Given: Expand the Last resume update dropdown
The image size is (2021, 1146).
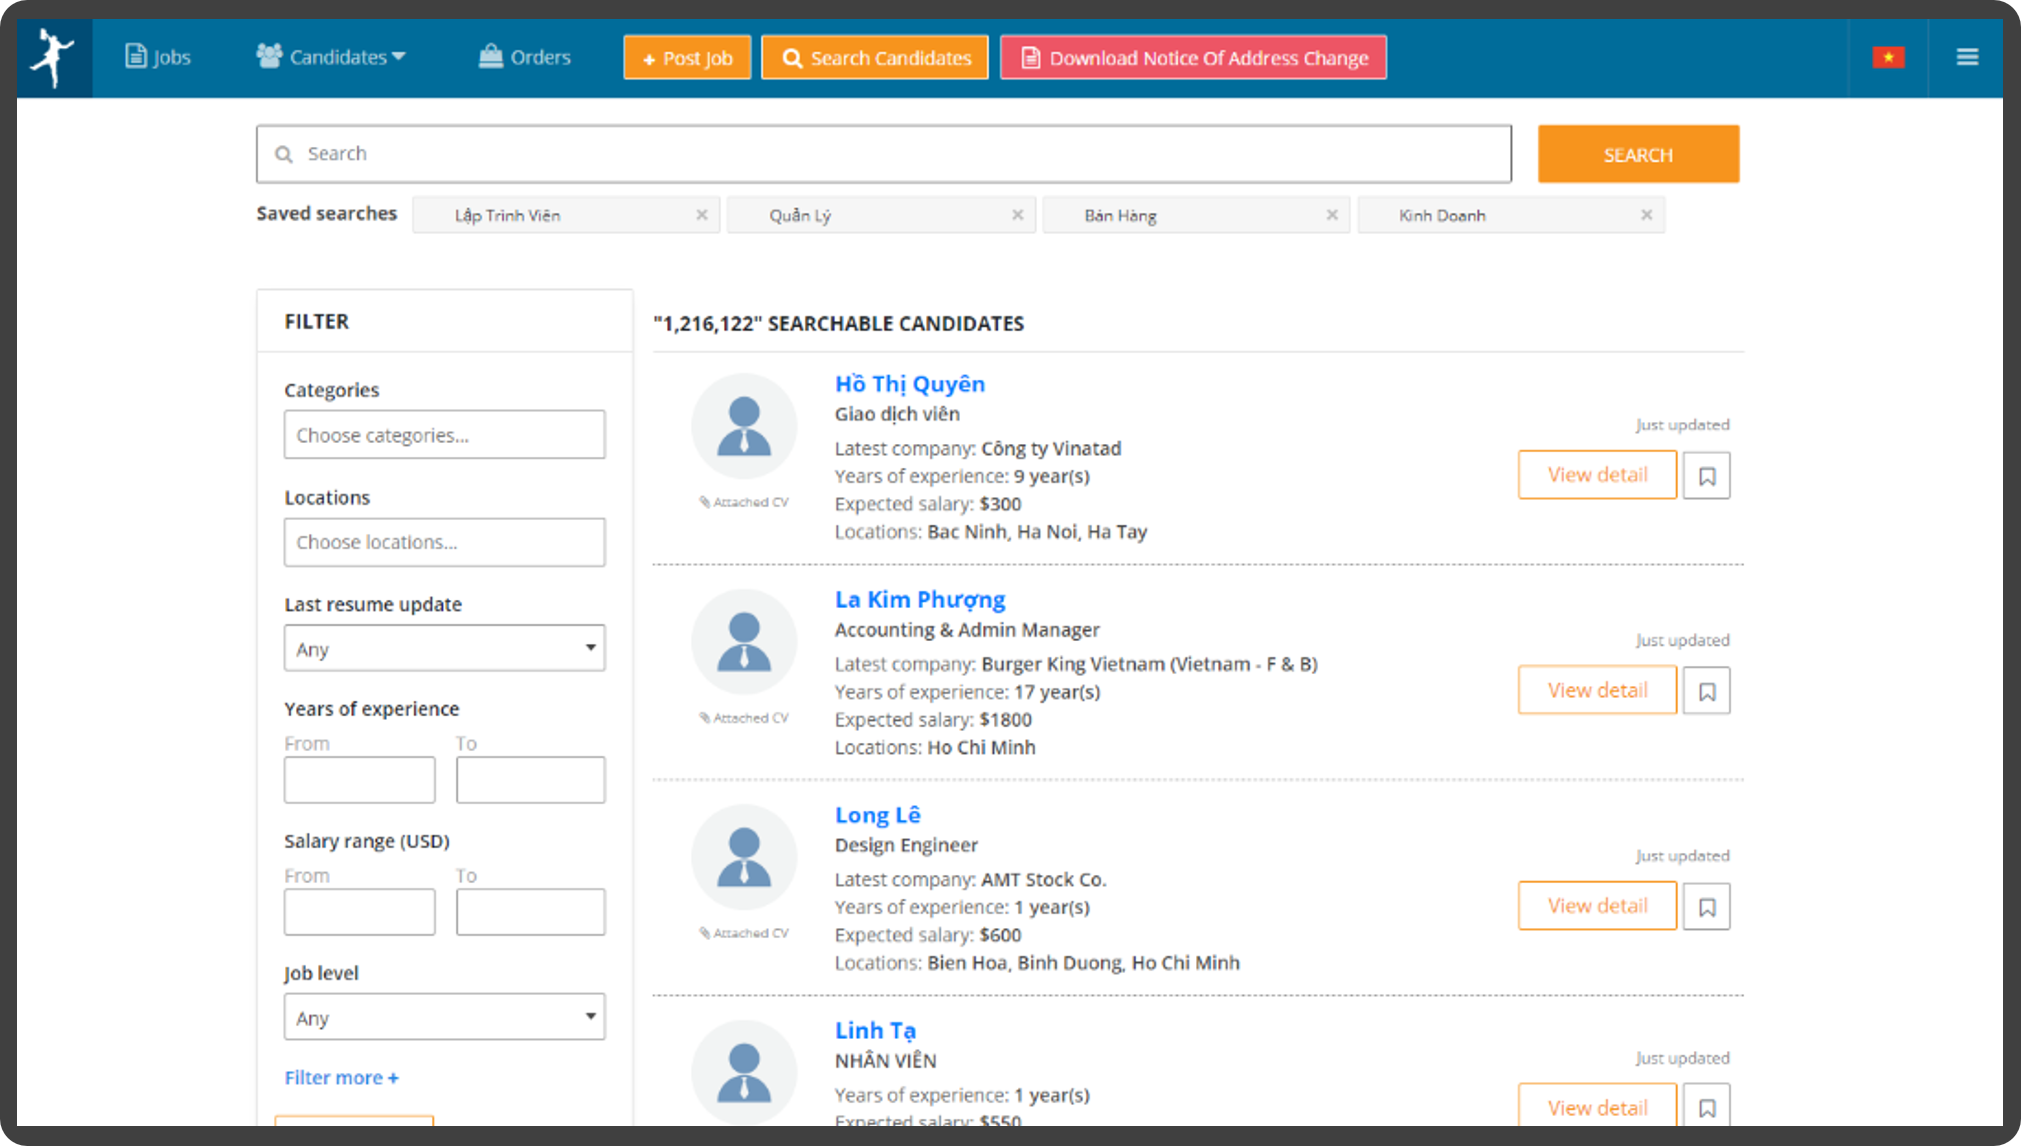Looking at the screenshot, I should pos(444,648).
